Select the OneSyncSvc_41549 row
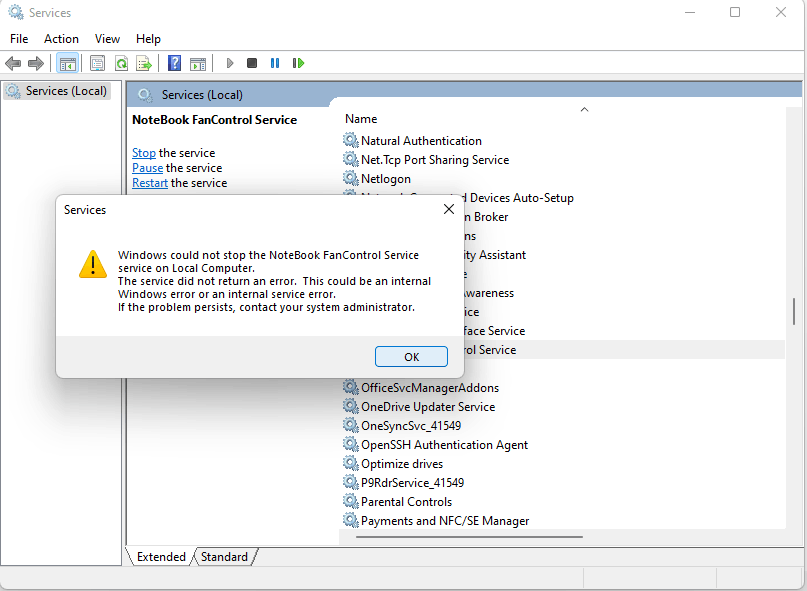The width and height of the screenshot is (807, 591). (562, 426)
